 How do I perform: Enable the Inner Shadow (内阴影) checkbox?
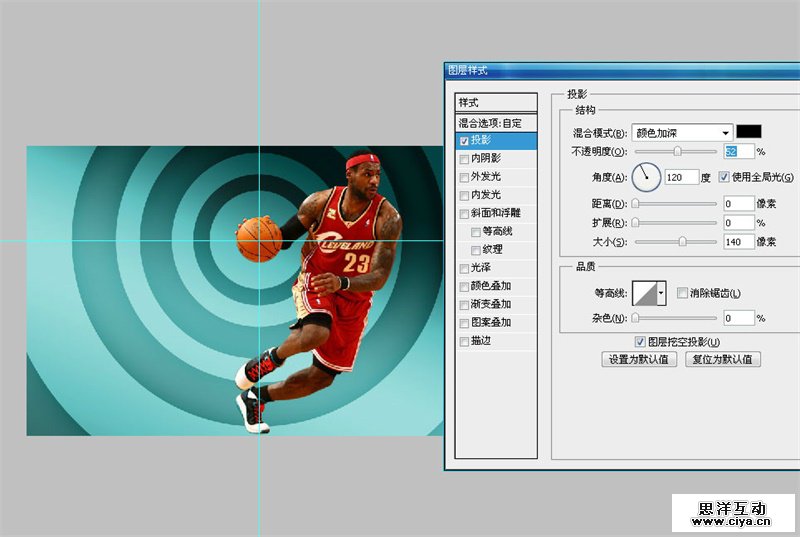(464, 159)
